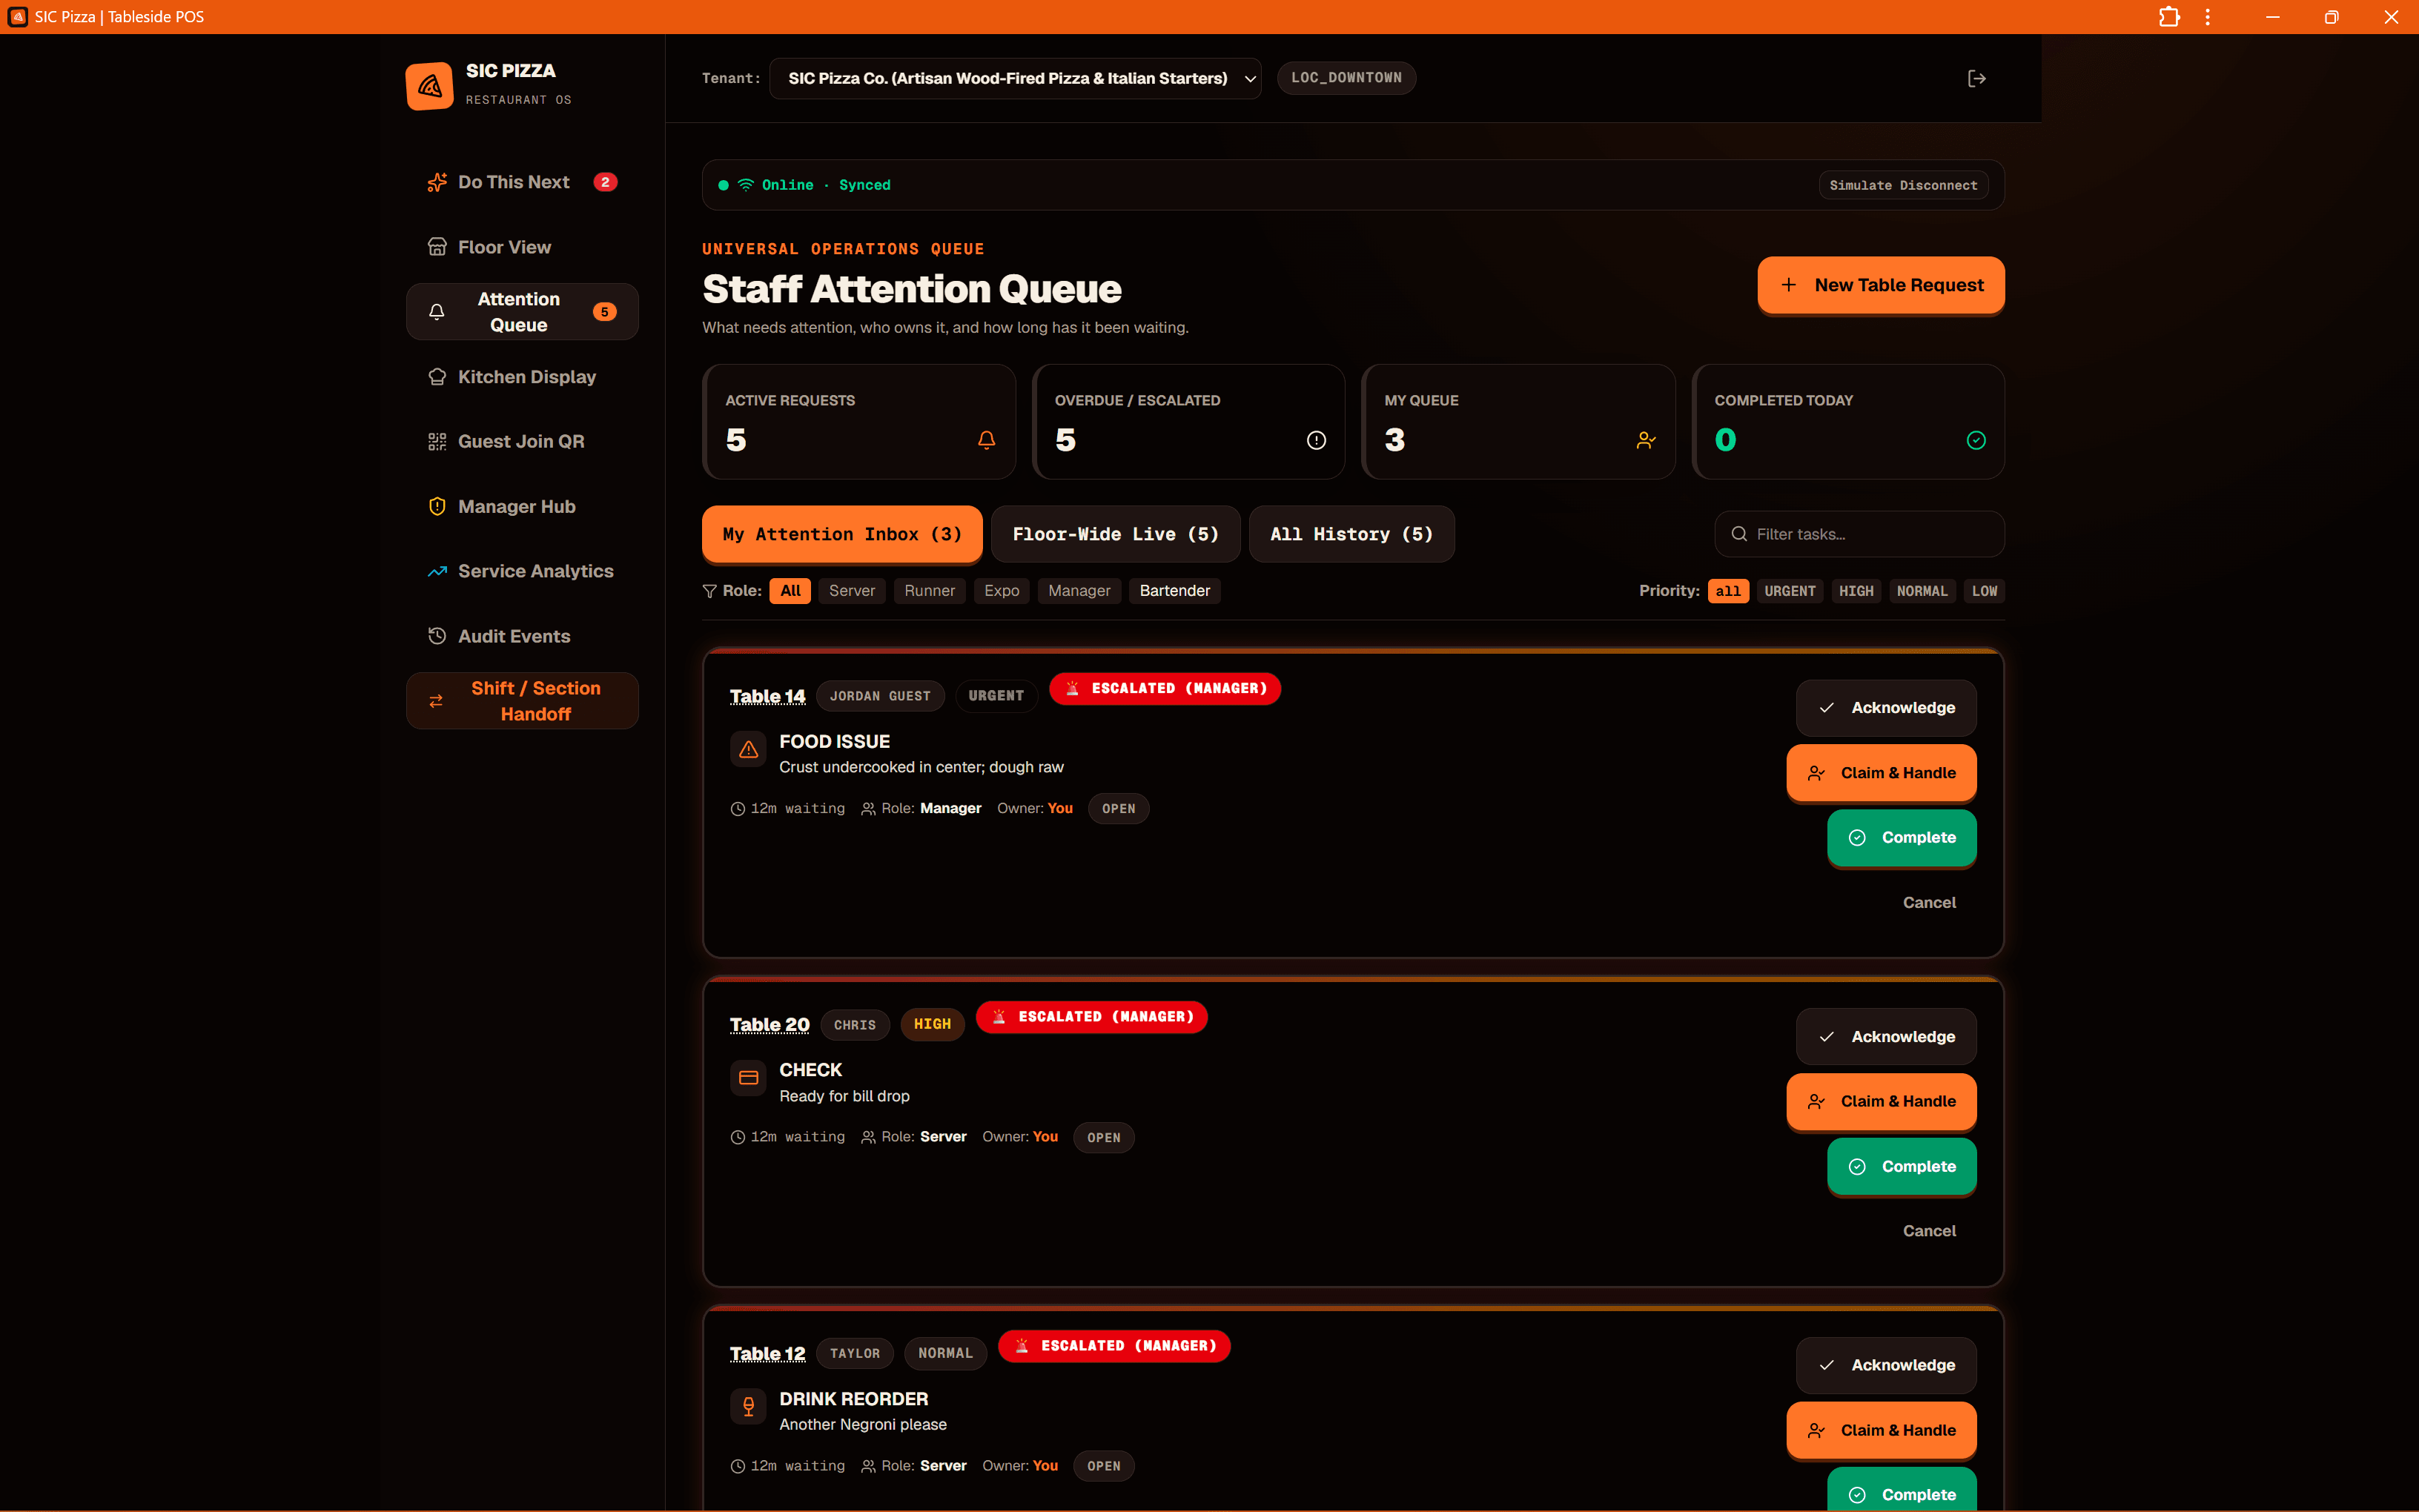Set priority filter to URGENT
The height and width of the screenshot is (1512, 2419).
(1789, 591)
